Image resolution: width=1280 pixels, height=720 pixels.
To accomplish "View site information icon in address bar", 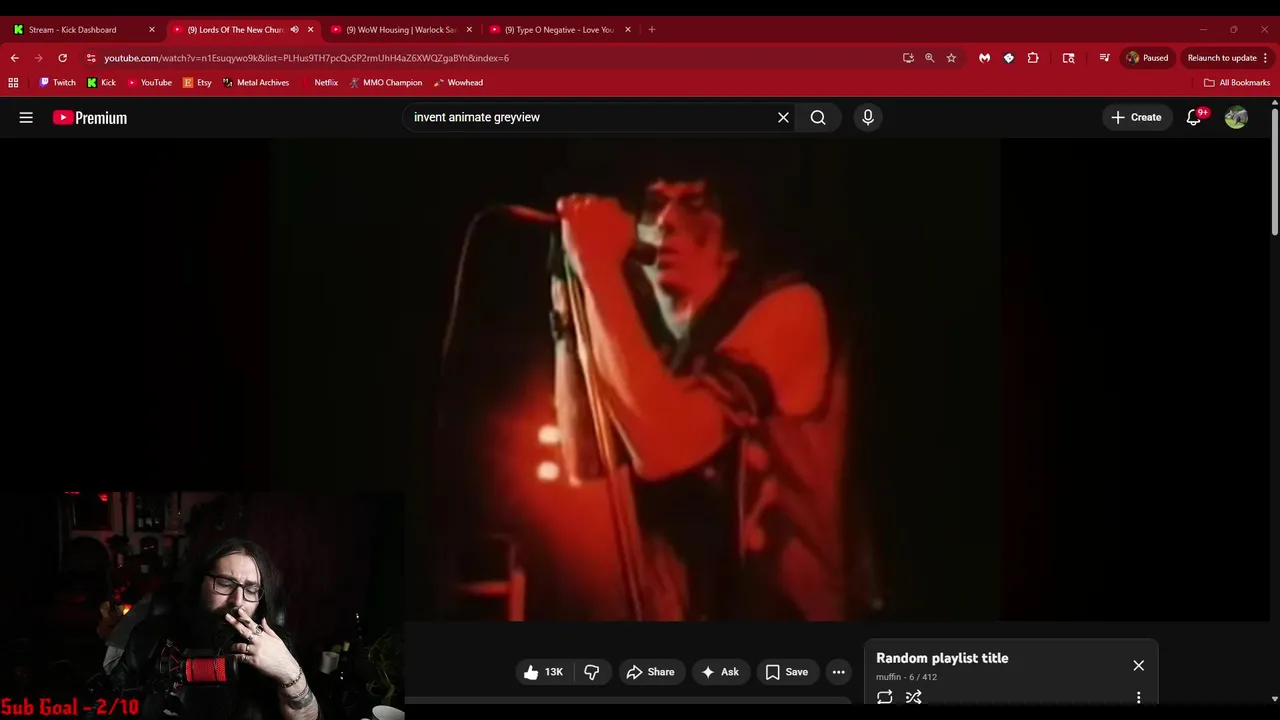I will point(91,58).
